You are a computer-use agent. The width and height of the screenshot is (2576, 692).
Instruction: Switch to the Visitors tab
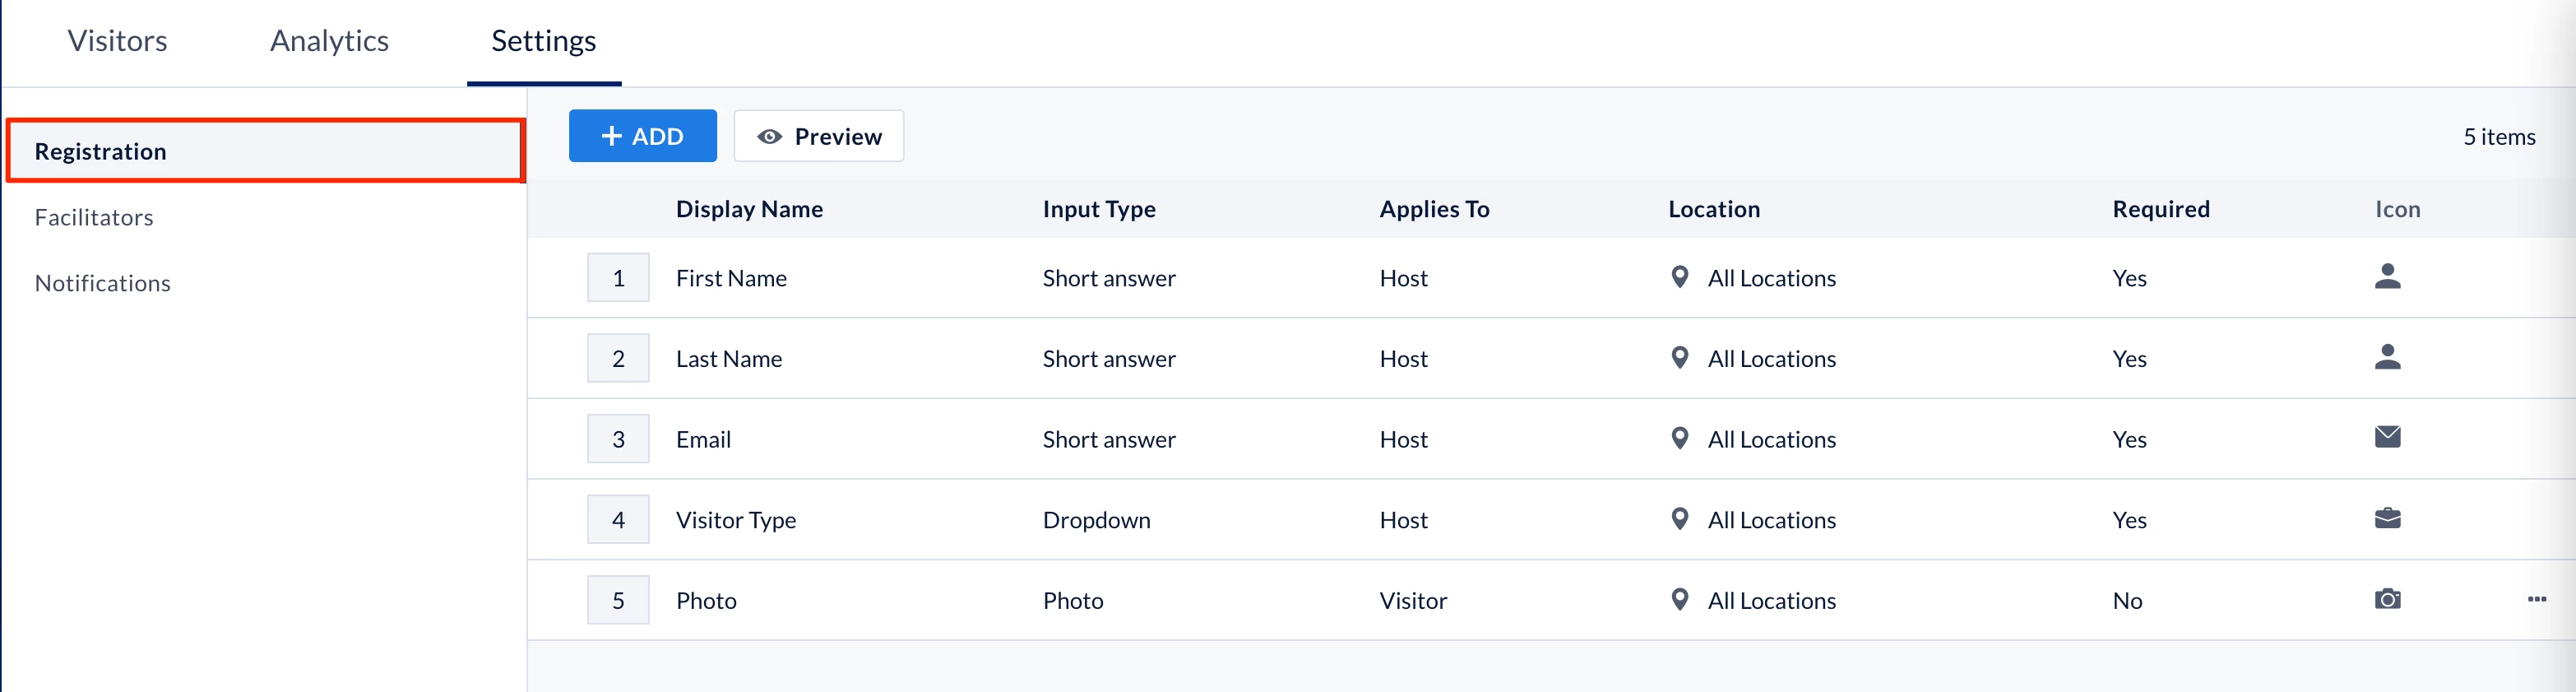point(117,41)
